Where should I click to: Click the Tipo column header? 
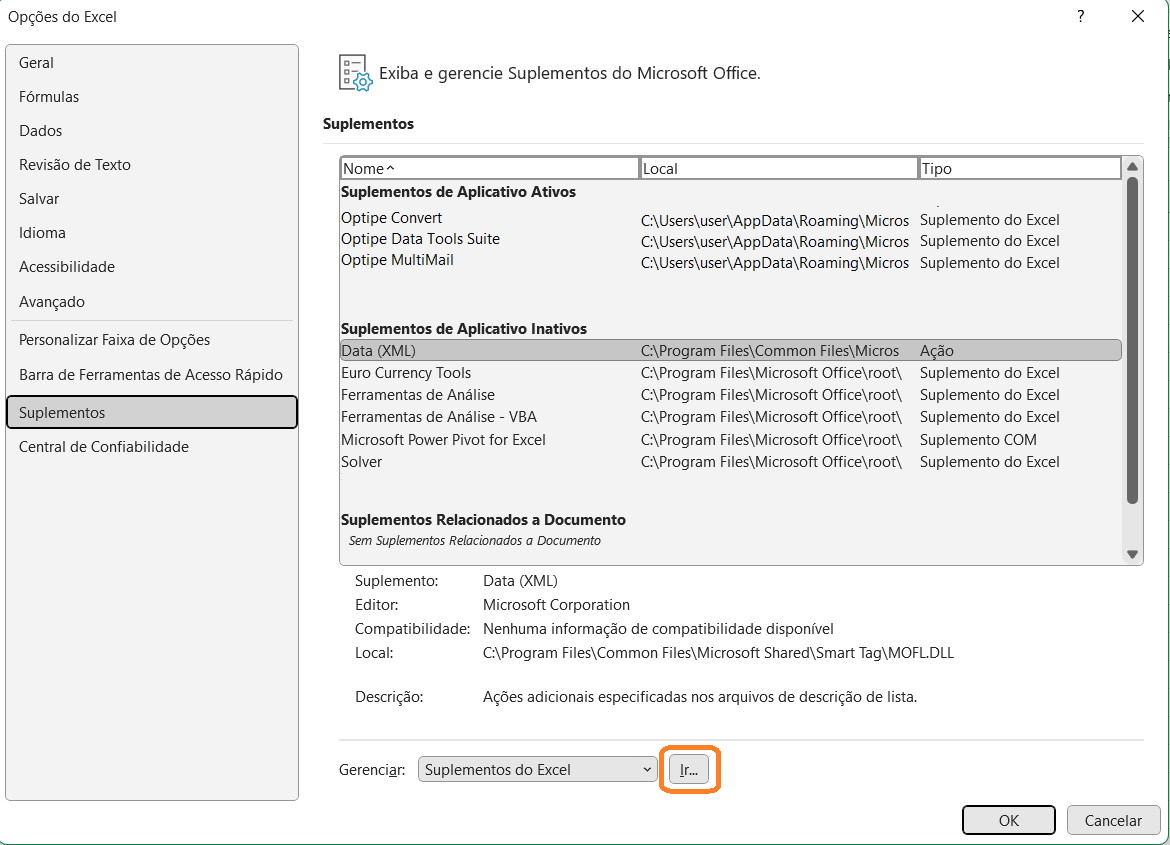1019,169
